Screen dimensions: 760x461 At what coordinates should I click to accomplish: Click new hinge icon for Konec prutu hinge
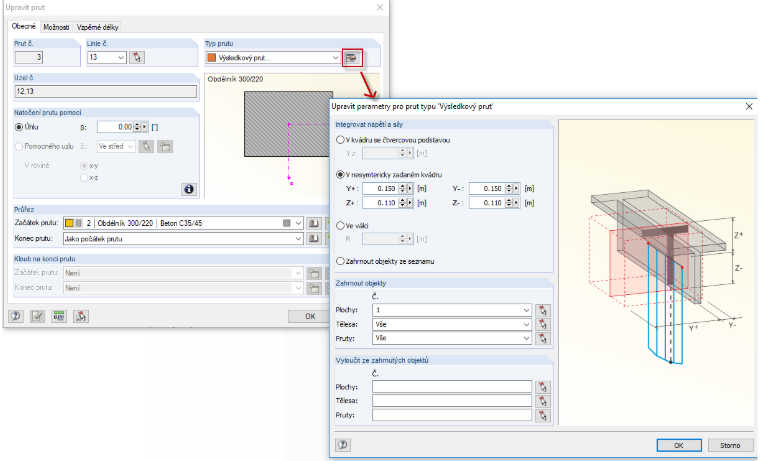click(314, 288)
